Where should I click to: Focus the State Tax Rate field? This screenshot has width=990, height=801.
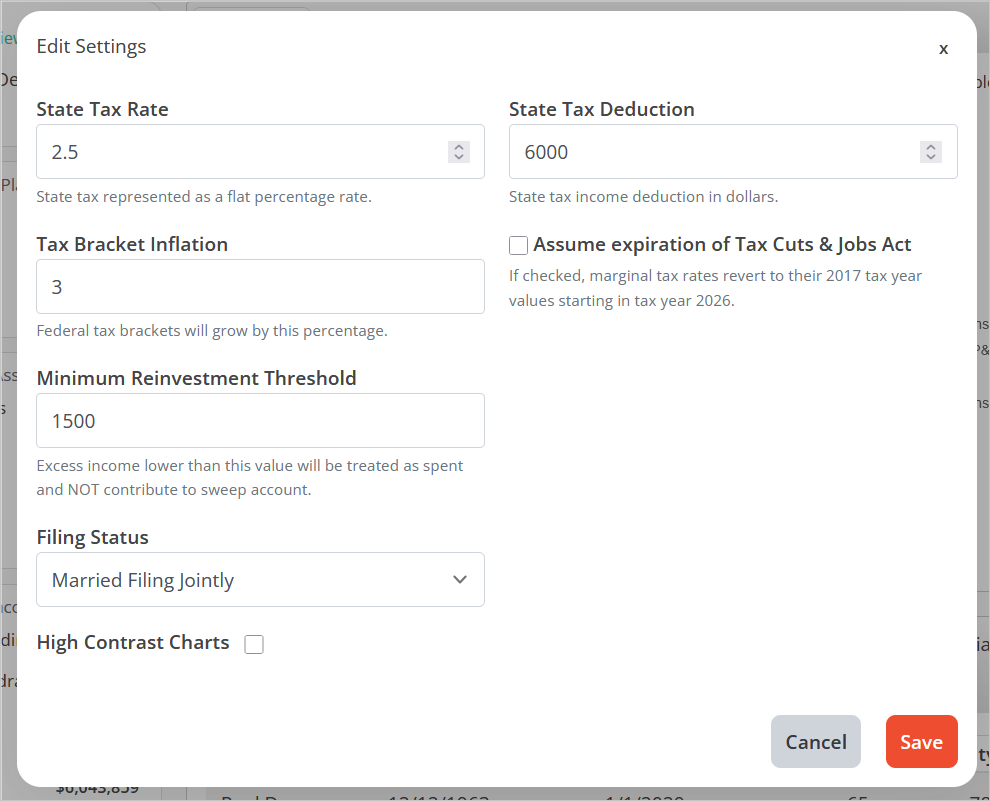[x=240, y=152]
